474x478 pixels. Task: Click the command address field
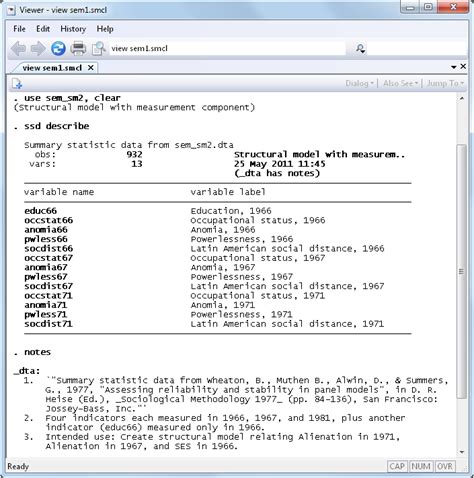[x=227, y=49]
